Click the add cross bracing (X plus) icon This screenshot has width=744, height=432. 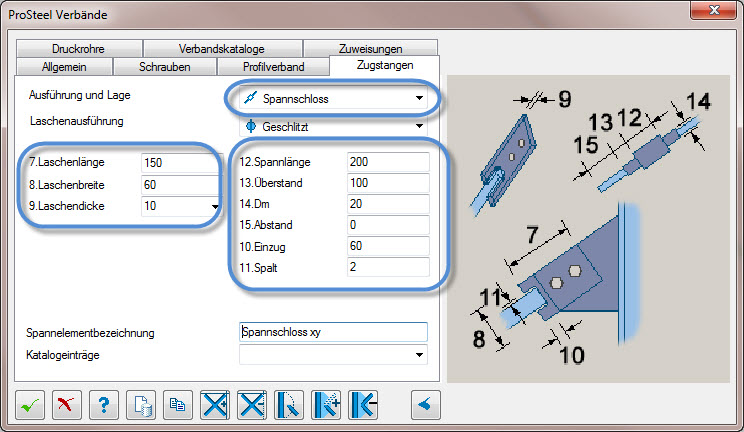(215, 405)
